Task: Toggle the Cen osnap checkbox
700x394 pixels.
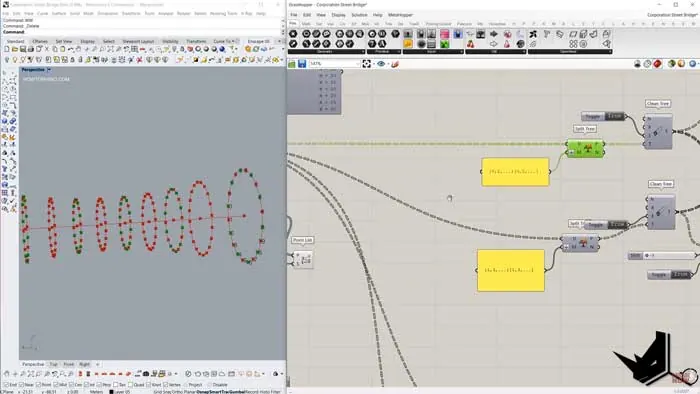Action: click(x=71, y=385)
